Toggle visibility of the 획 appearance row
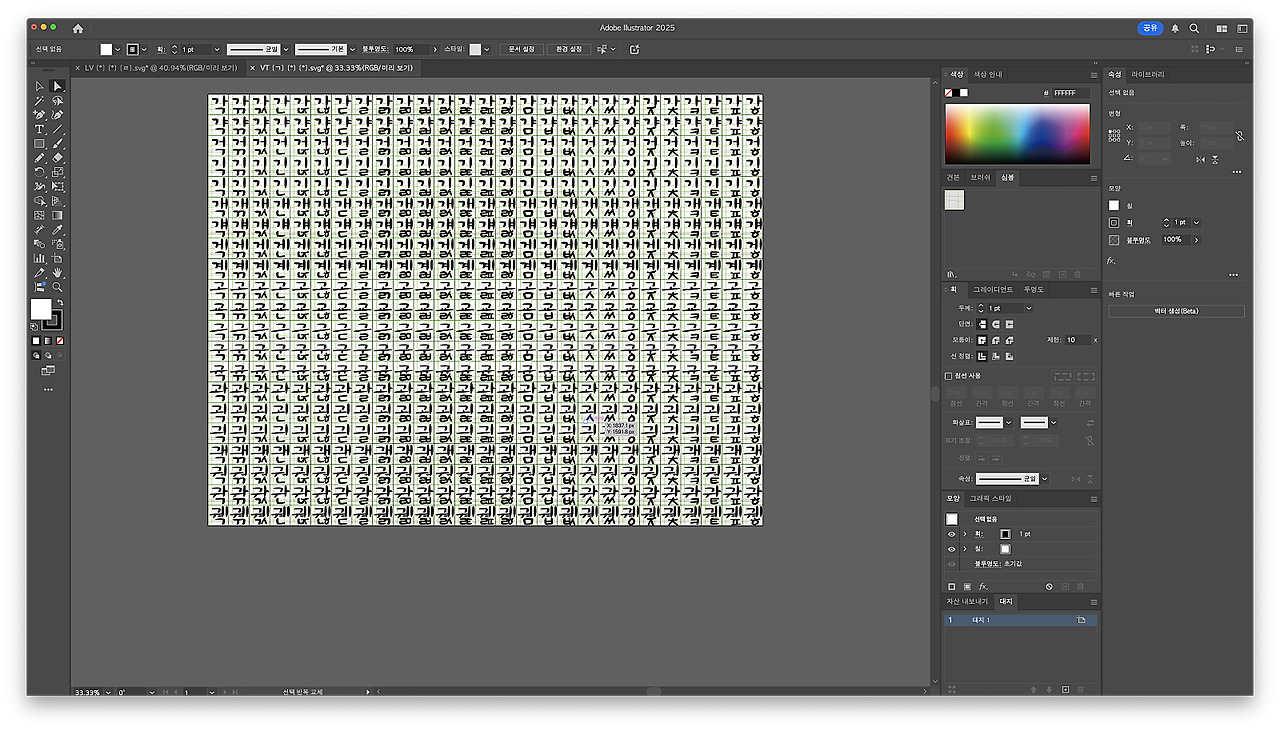Screen dimensions: 1280x731 952,534
